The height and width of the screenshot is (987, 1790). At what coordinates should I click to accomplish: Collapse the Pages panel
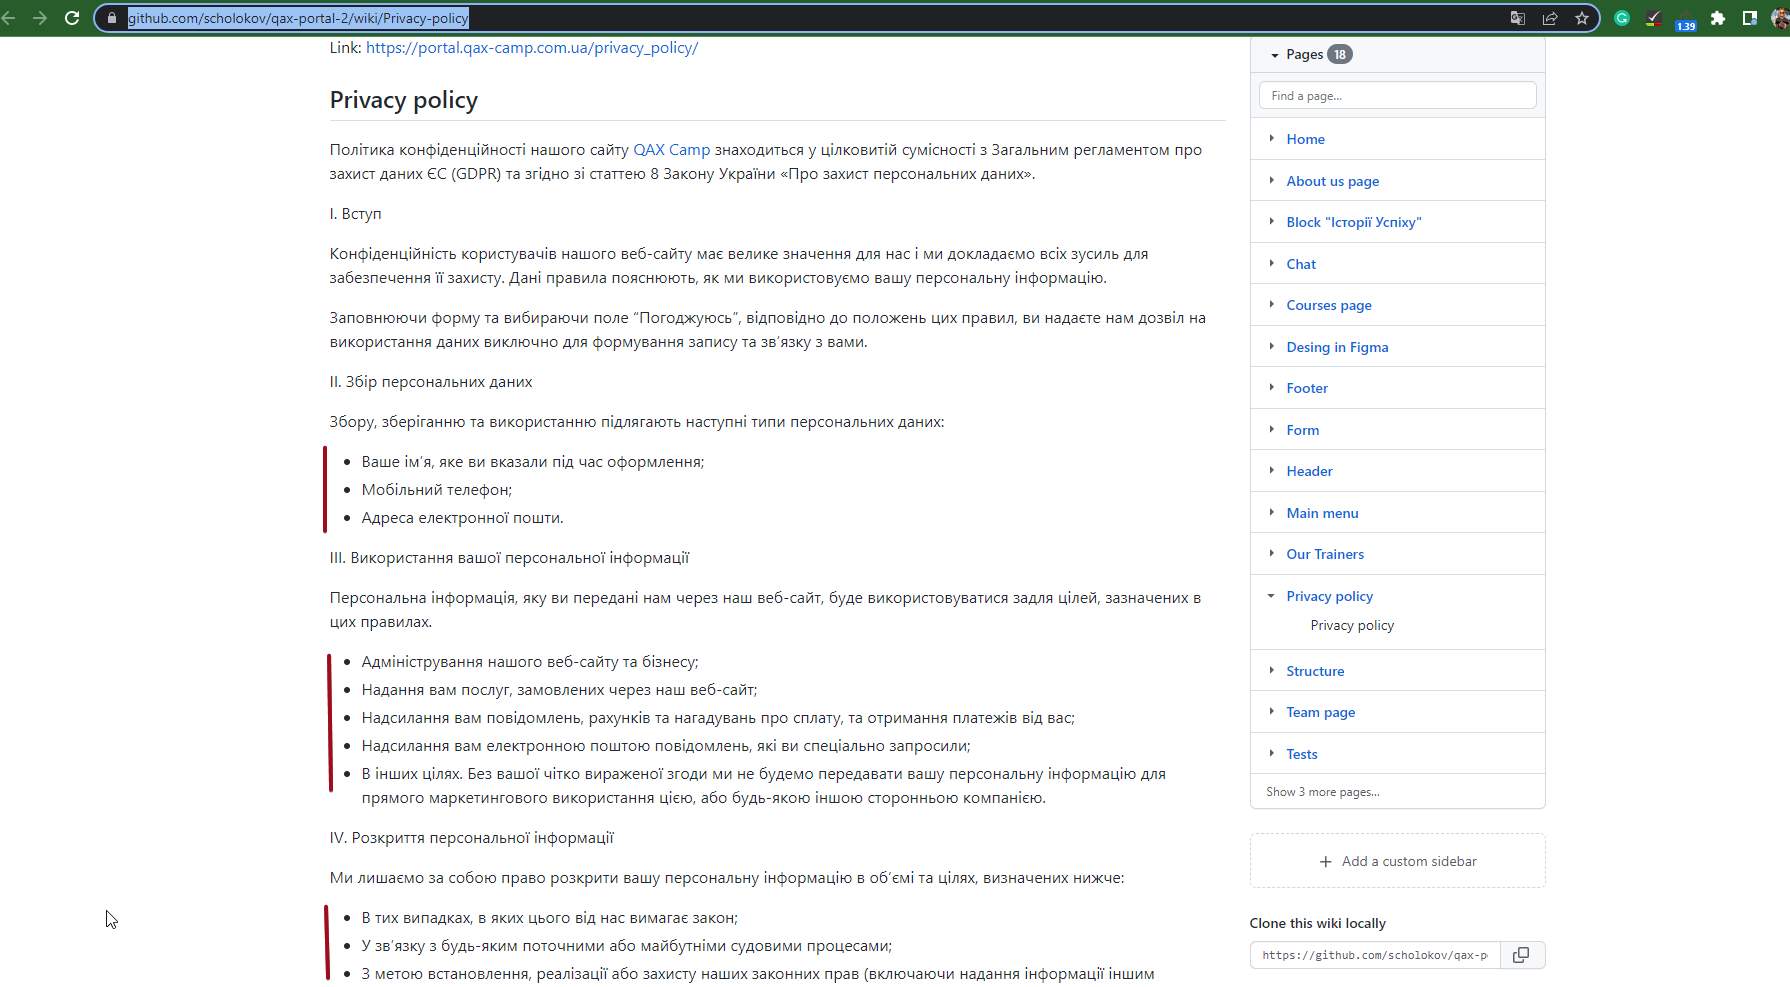pos(1274,54)
